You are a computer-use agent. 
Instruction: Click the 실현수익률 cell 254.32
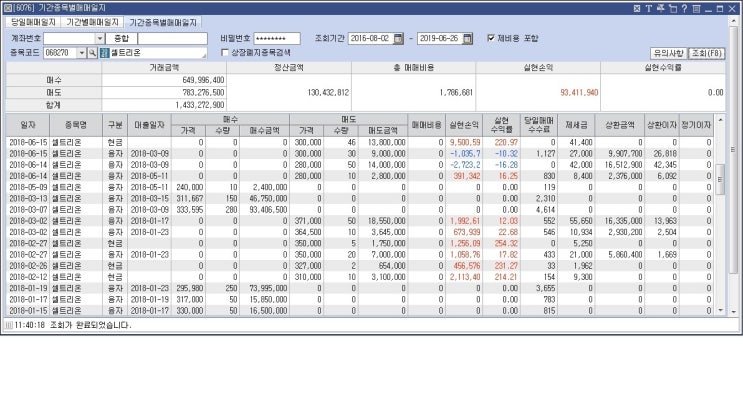pyautogui.click(x=506, y=243)
